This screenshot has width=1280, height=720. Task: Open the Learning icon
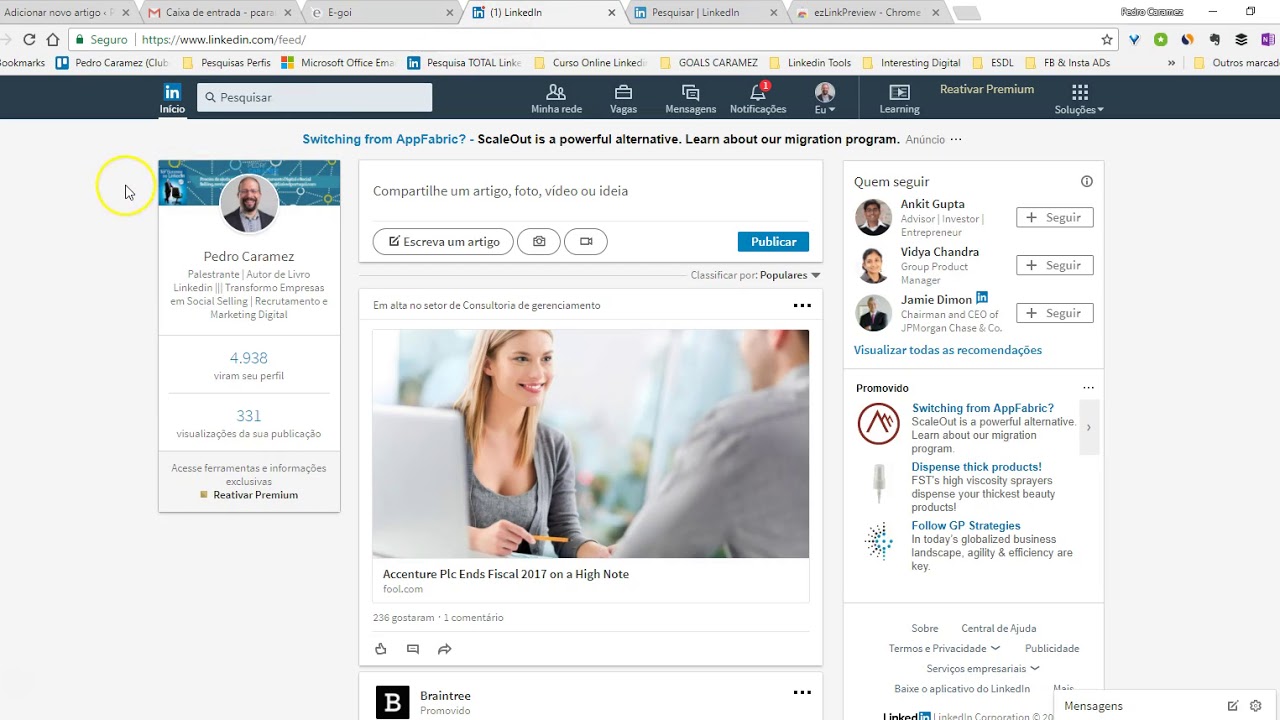coord(899,98)
